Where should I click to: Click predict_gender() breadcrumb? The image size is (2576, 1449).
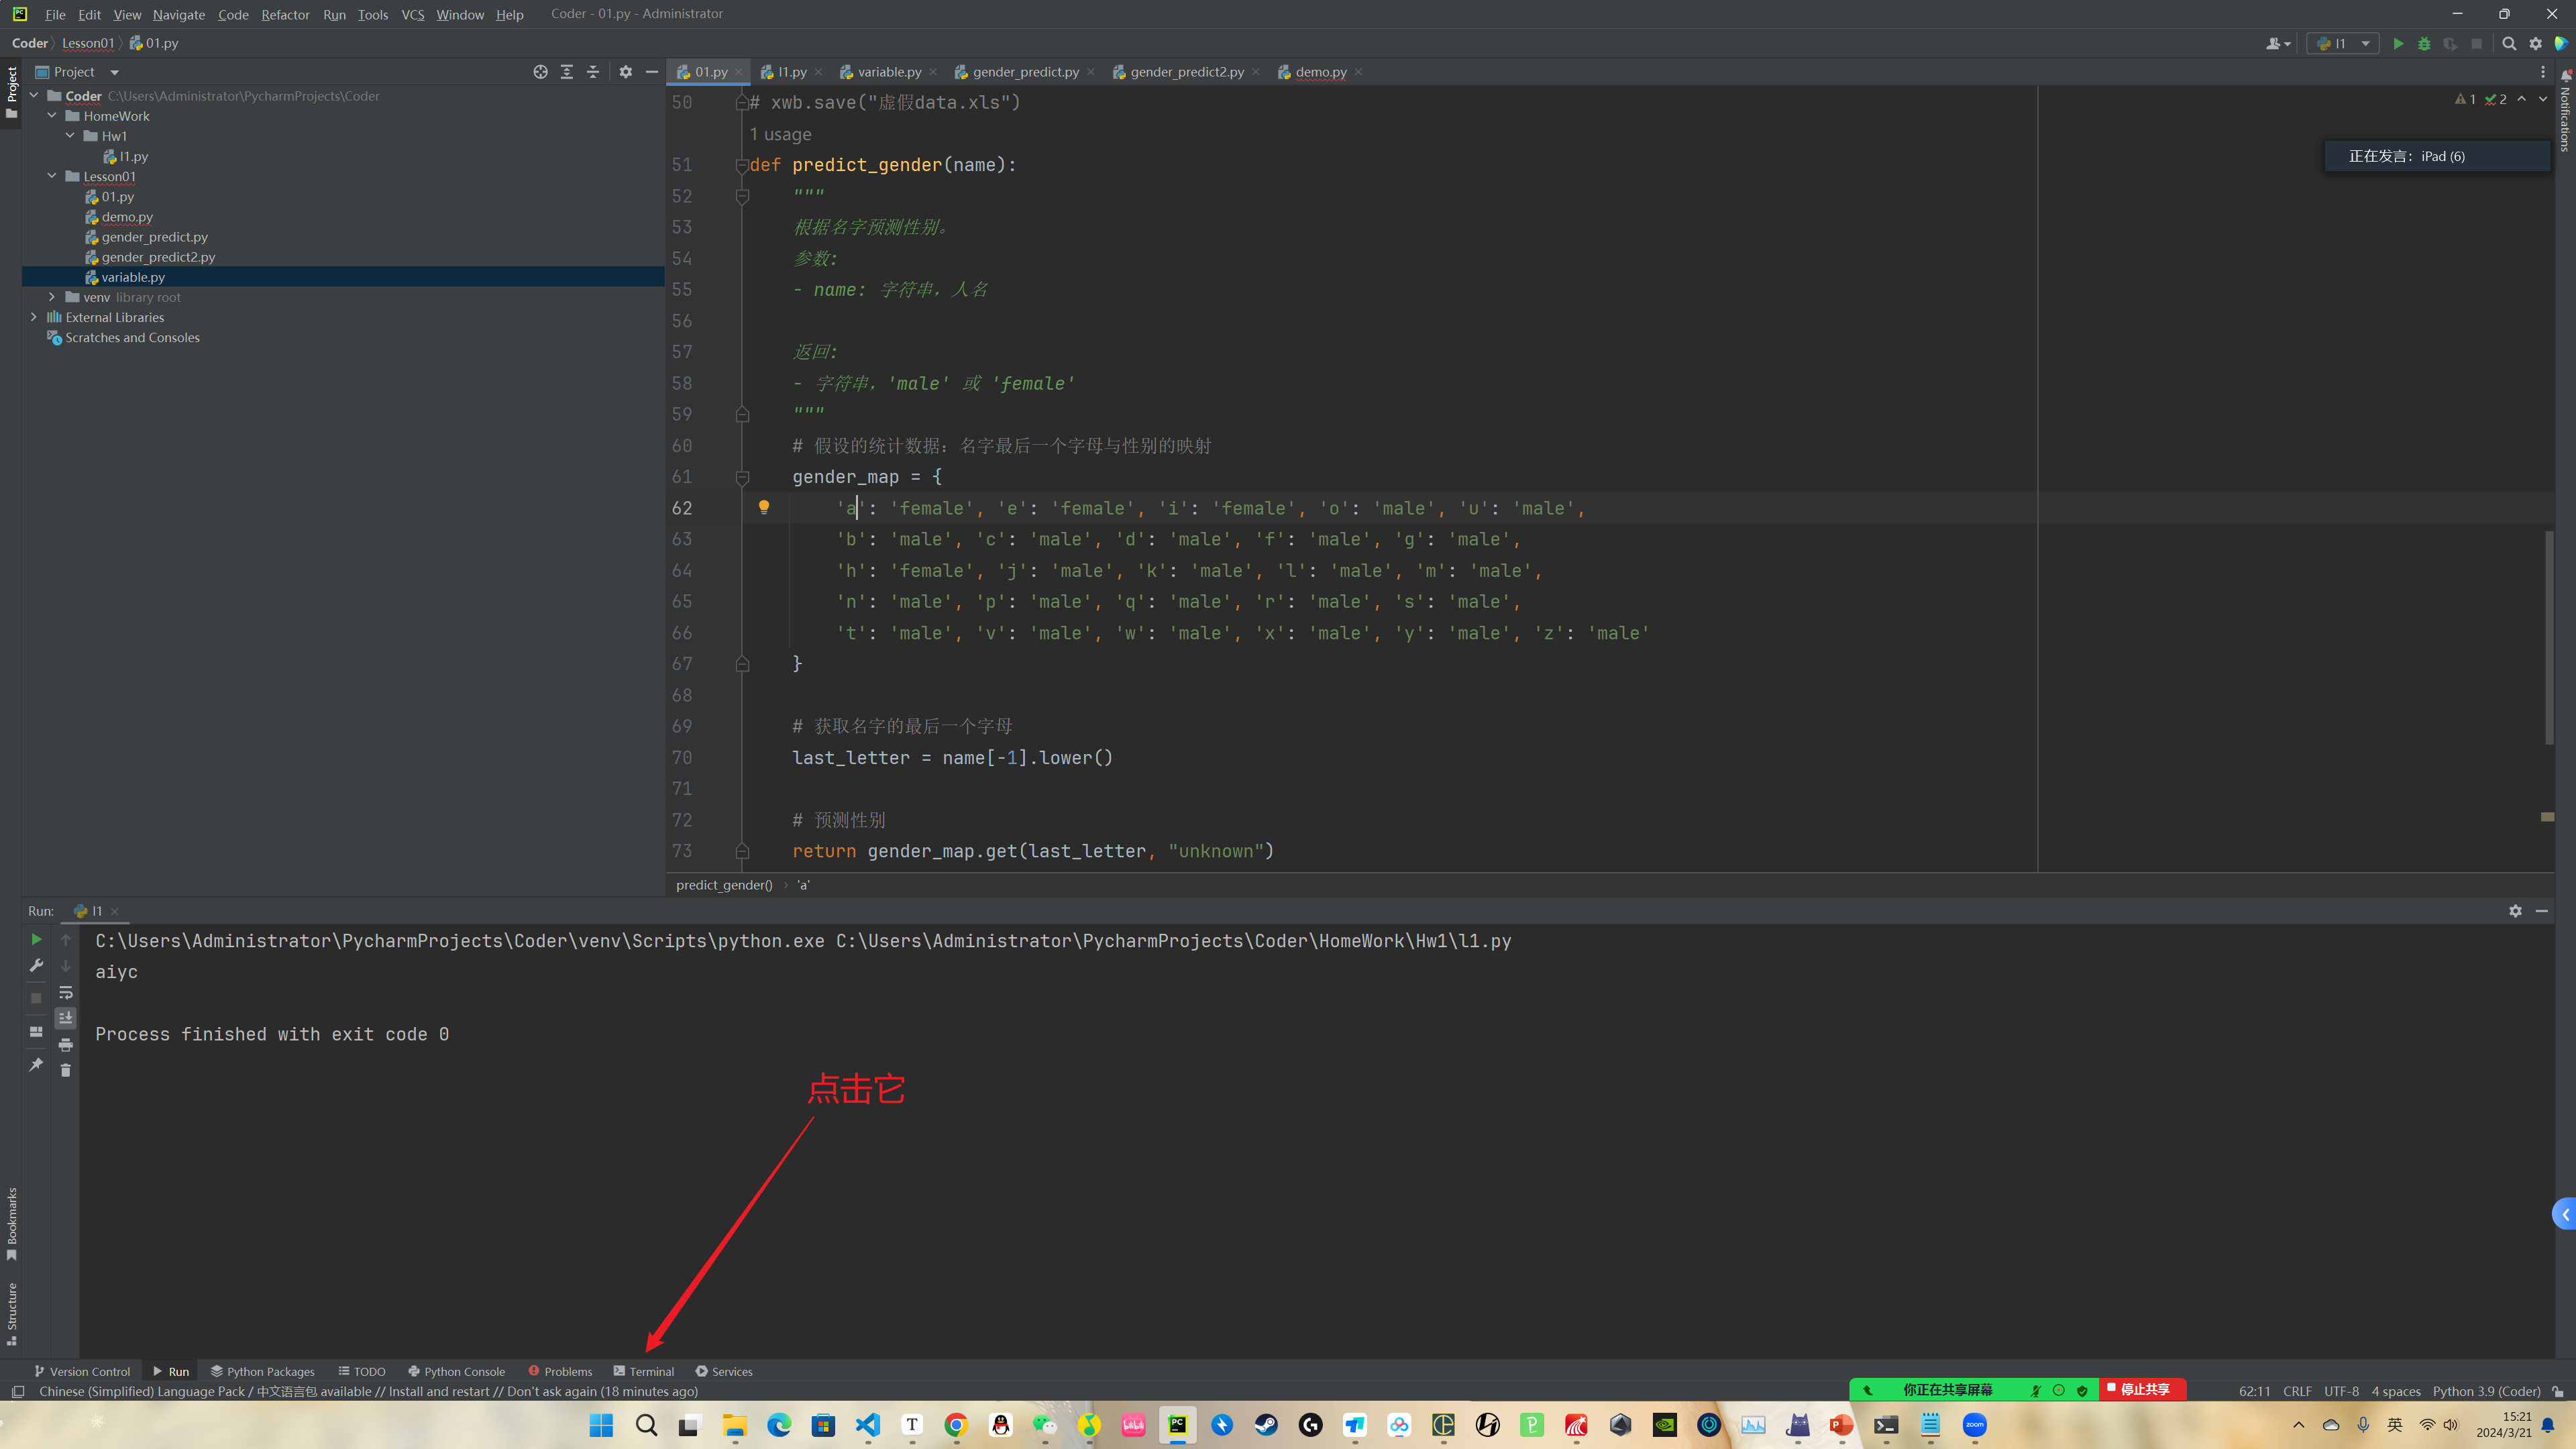723,884
